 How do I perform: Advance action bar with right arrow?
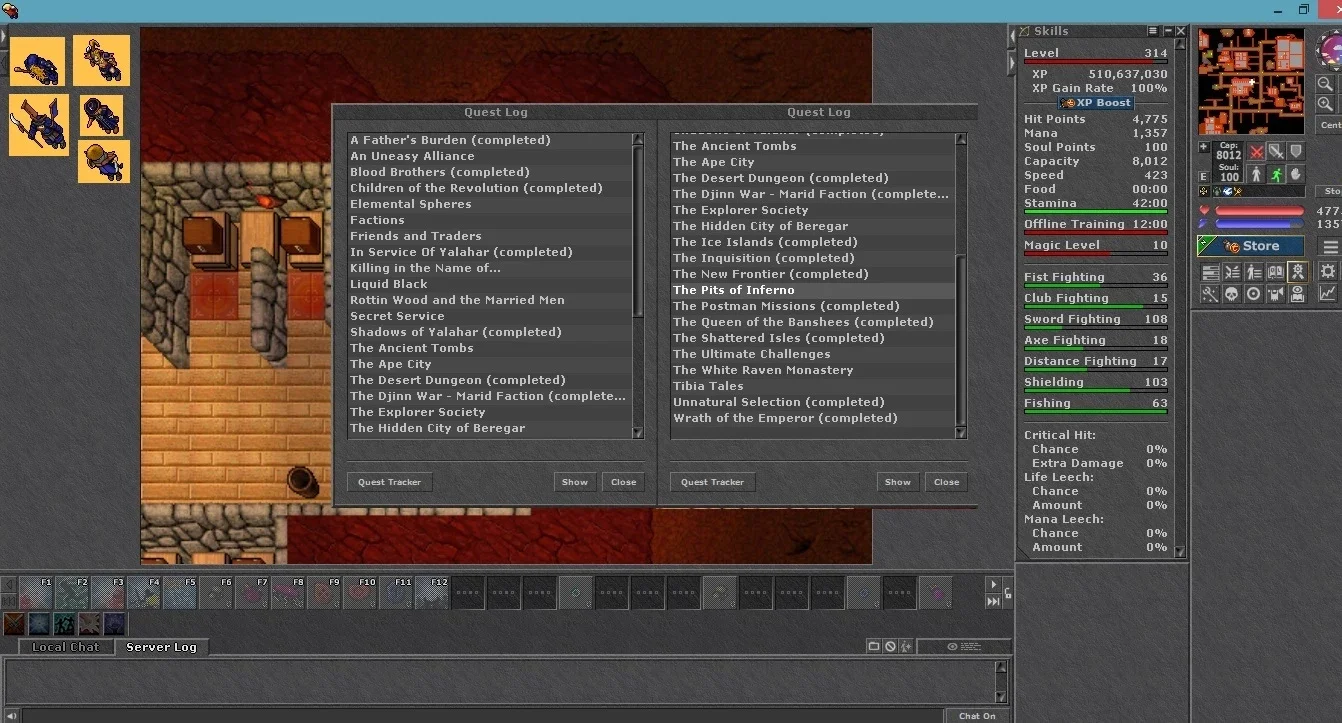[993, 585]
